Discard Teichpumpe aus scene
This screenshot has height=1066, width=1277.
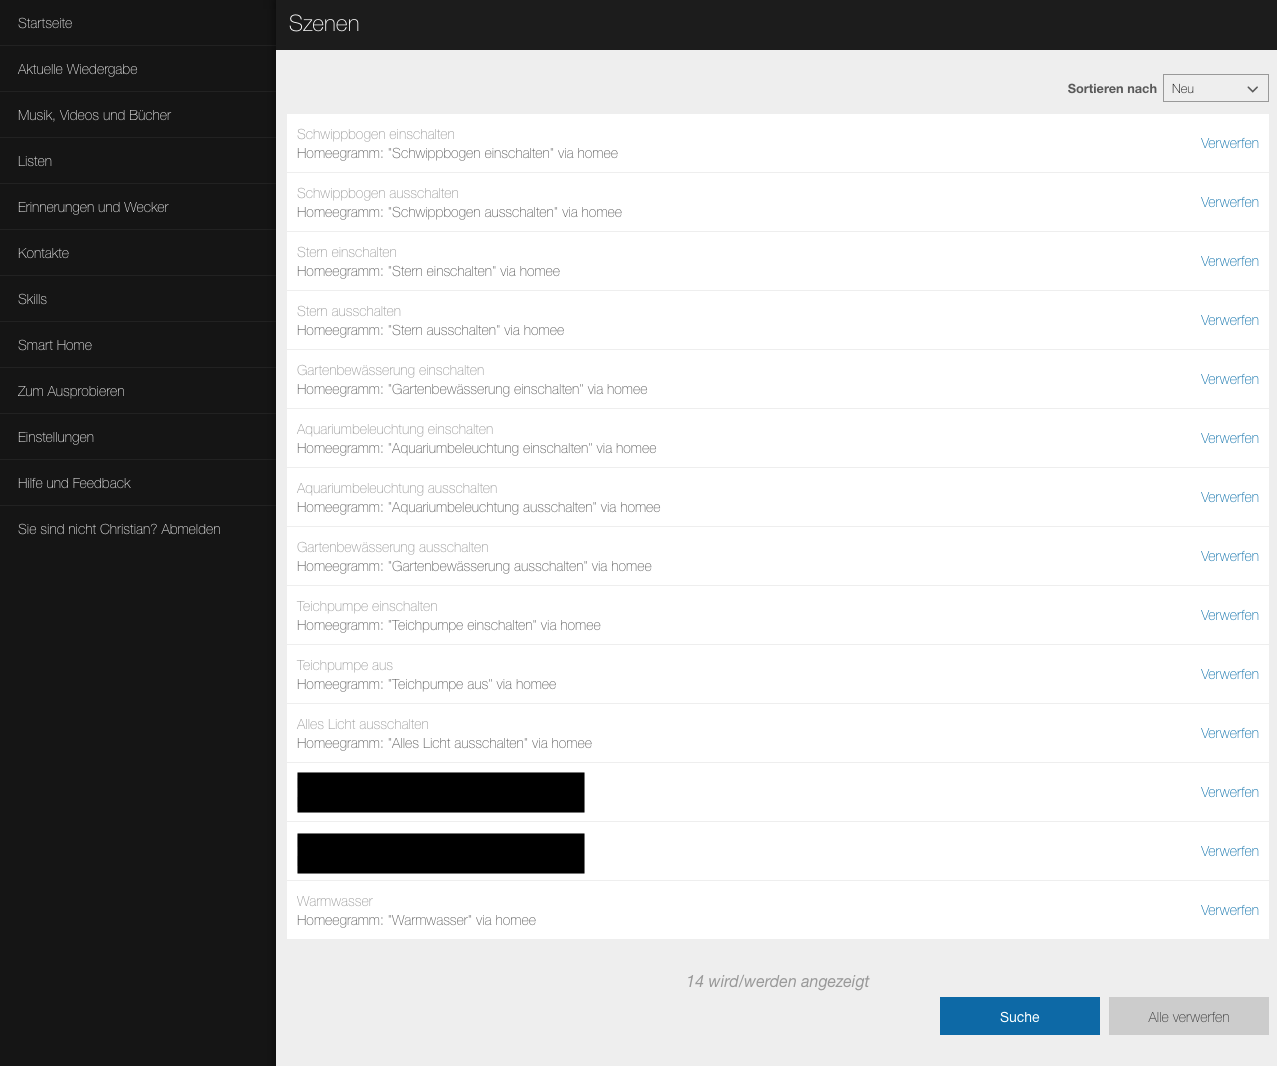point(1229,674)
